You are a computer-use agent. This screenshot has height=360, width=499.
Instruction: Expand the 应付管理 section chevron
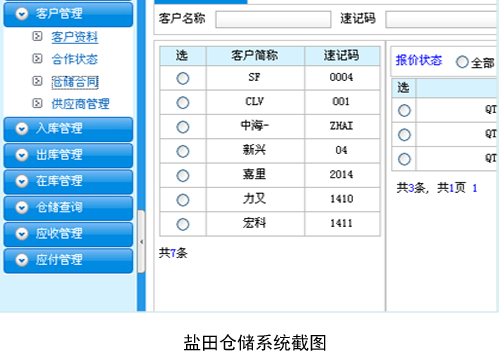tap(22, 260)
